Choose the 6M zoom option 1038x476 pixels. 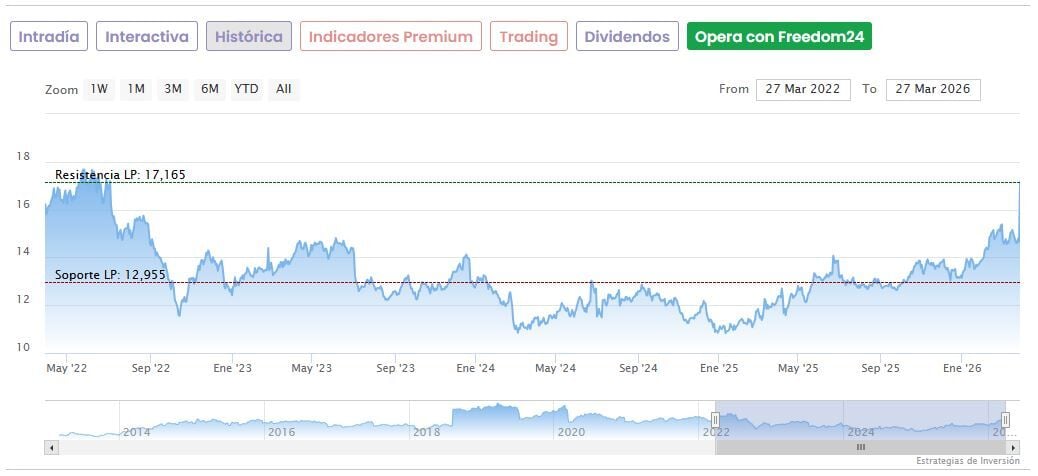pos(209,89)
